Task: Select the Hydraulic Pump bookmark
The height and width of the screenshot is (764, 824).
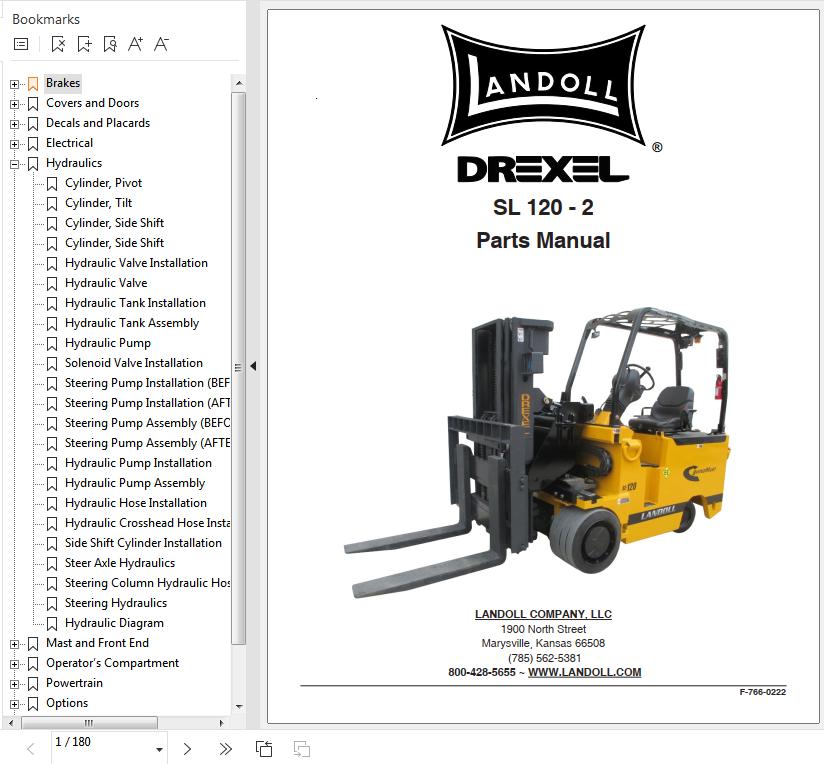Action: pyautogui.click(x=108, y=343)
